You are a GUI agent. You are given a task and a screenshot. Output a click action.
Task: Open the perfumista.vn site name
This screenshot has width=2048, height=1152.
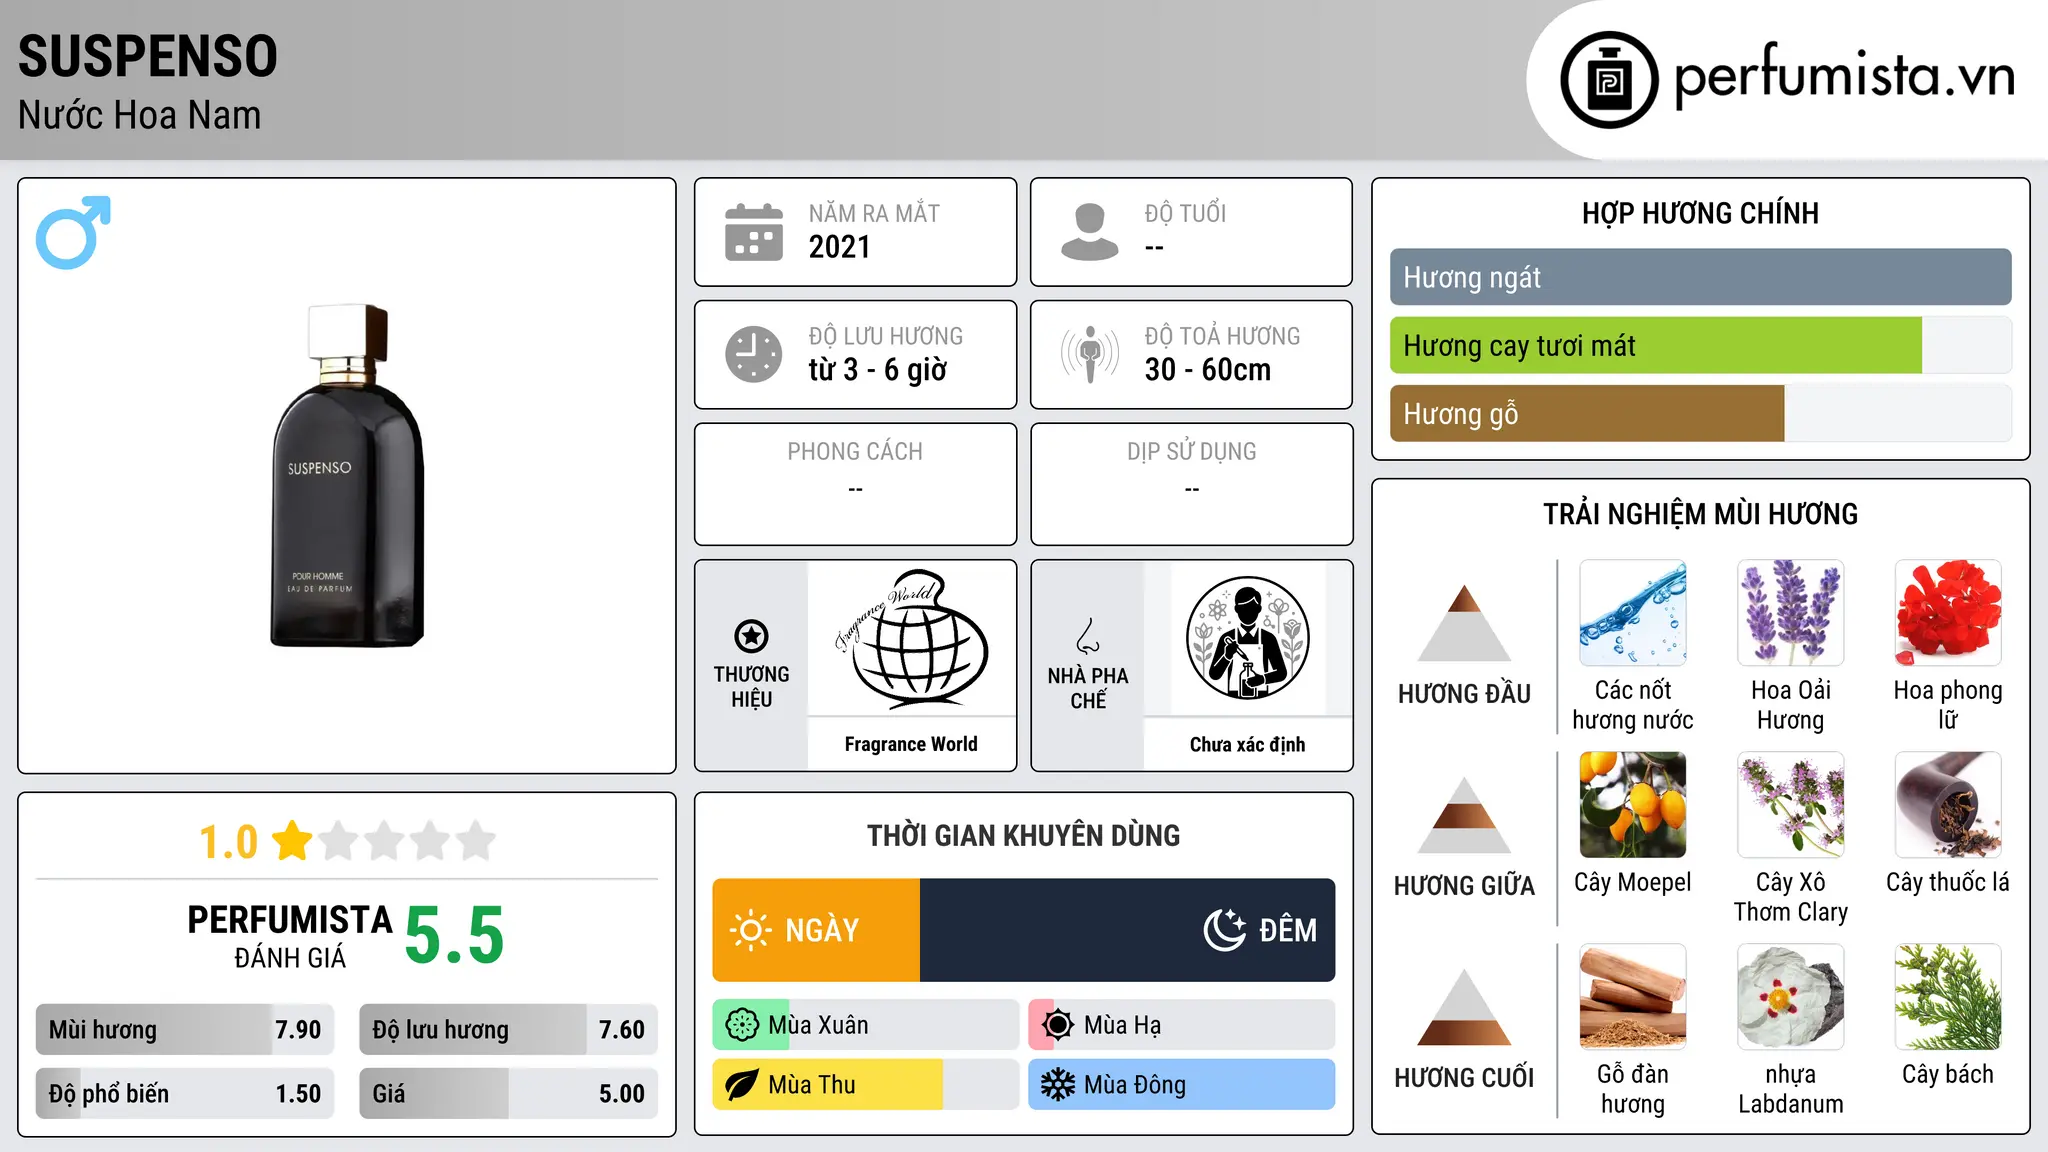coord(1844,76)
